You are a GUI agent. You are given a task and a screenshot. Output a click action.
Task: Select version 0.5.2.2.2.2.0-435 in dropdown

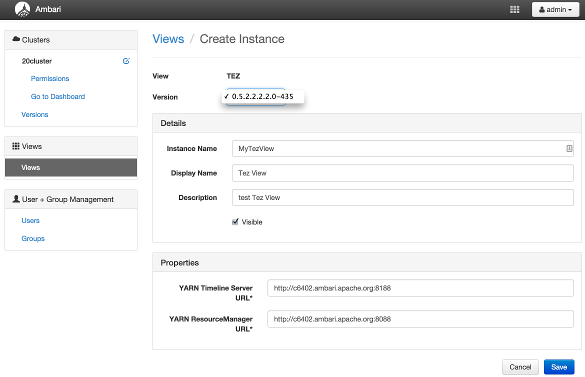(263, 96)
